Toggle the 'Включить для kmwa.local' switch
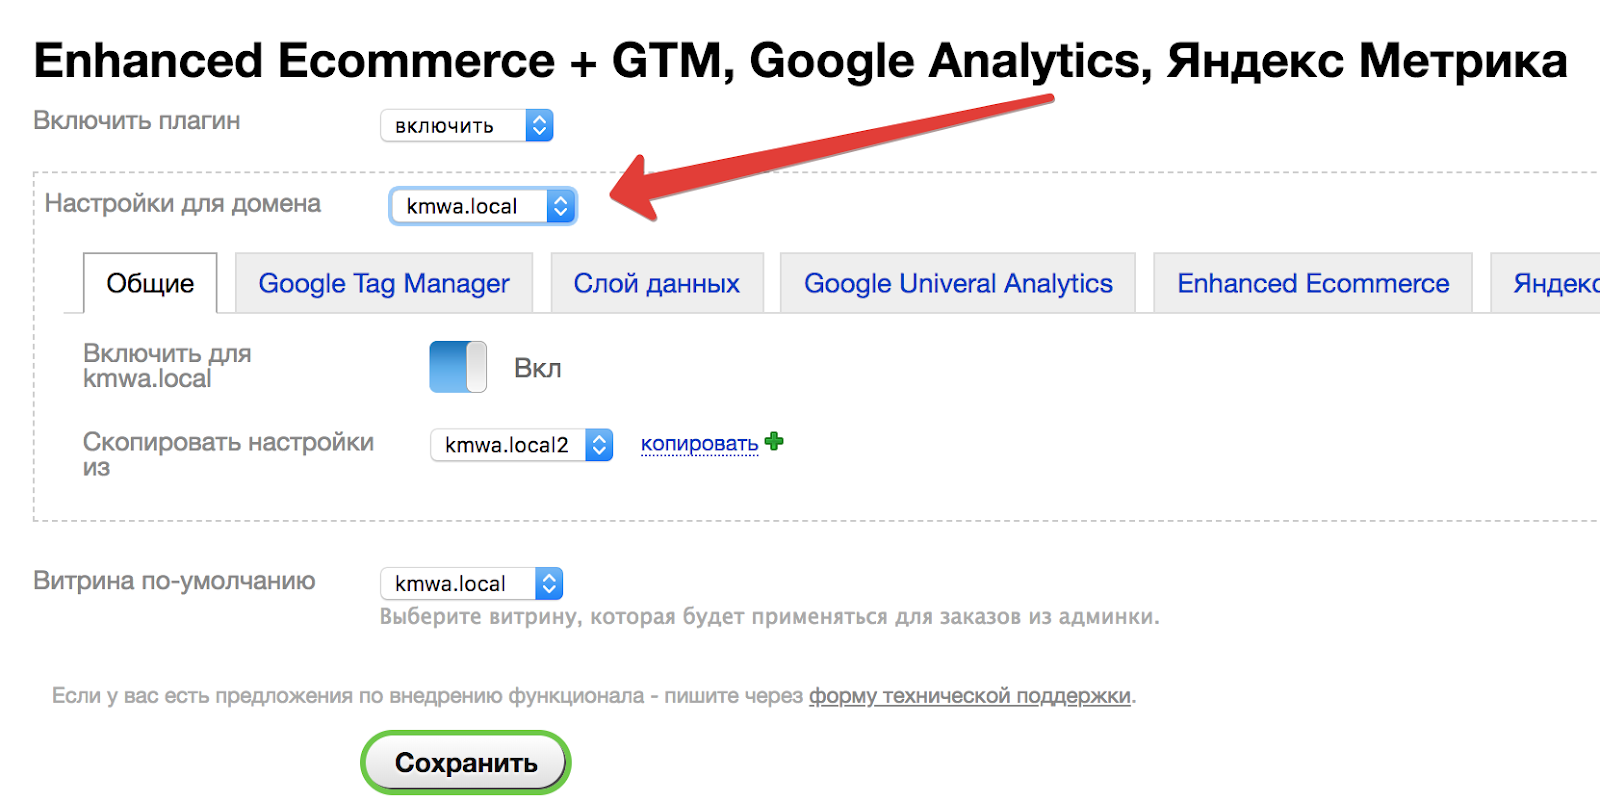The width and height of the screenshot is (1600, 803). click(458, 367)
